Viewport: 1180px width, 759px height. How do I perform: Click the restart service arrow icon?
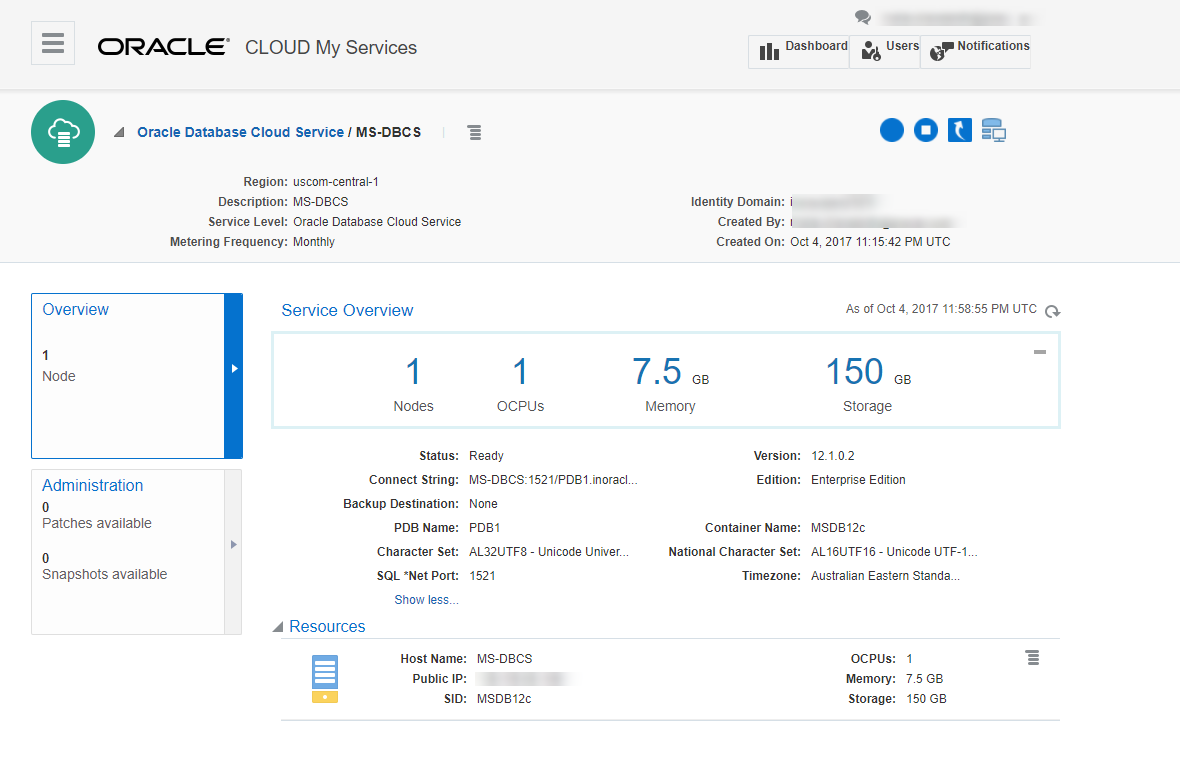[960, 130]
